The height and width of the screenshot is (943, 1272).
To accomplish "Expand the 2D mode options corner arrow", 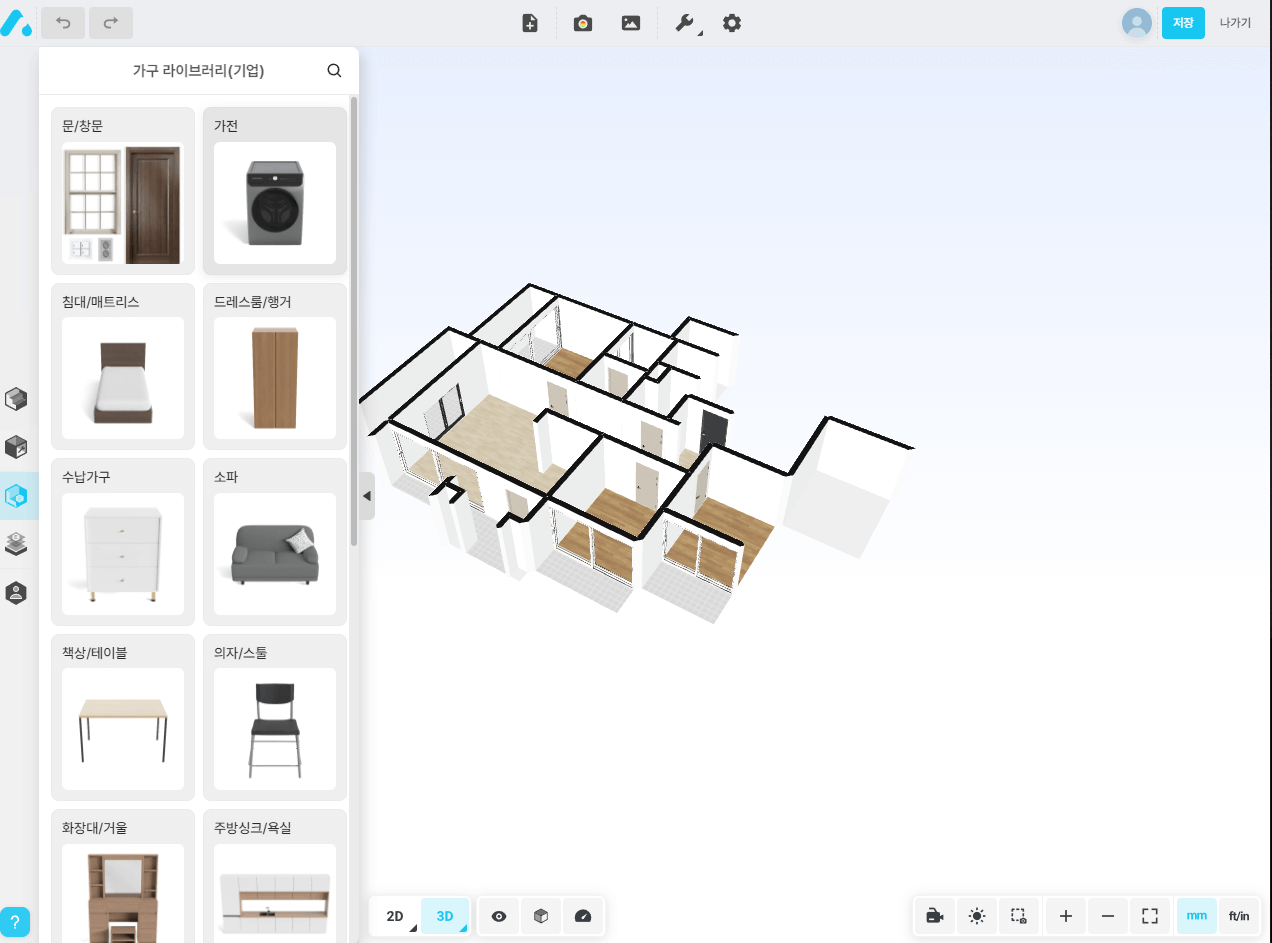I will 411,928.
